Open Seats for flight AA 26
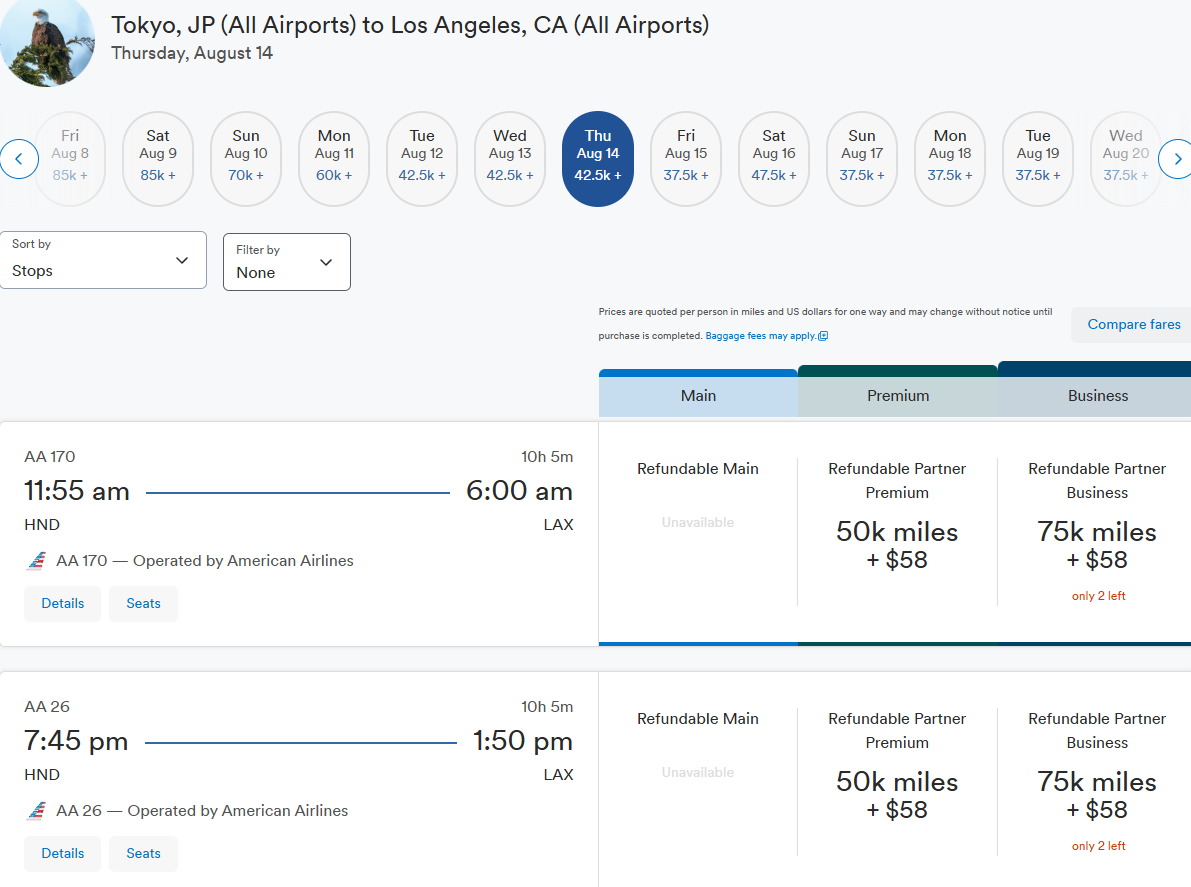Viewport: 1191px width, 887px height. coord(144,854)
